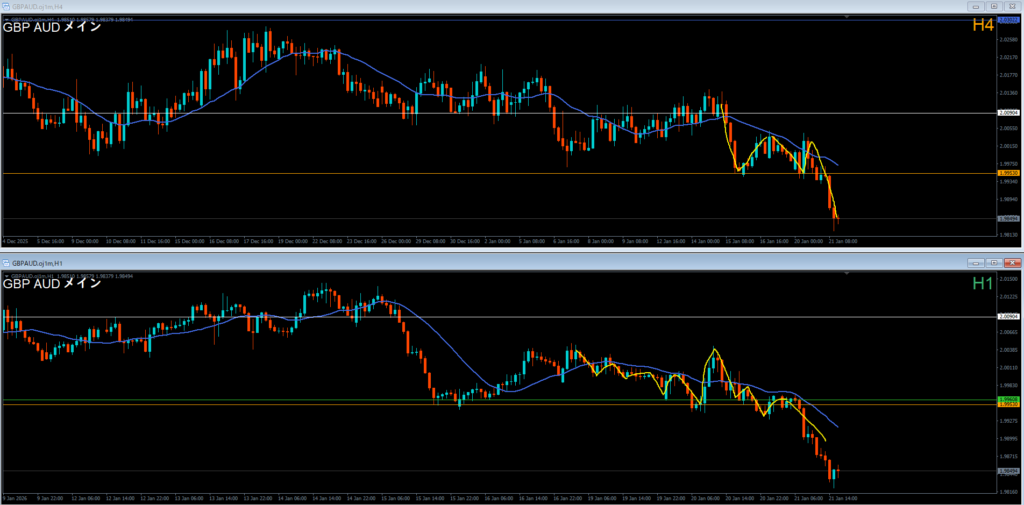Click the 2.00904 price tag on H4 chart
1024x505 pixels.
point(1008,113)
